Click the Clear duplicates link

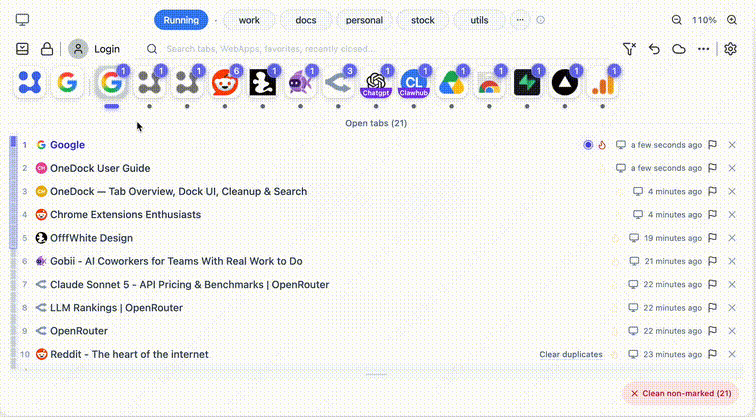571,354
